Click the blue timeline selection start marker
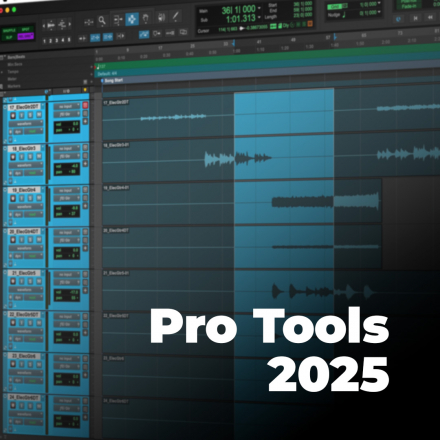This screenshot has height=440, width=440. pyautogui.click(x=234, y=43)
